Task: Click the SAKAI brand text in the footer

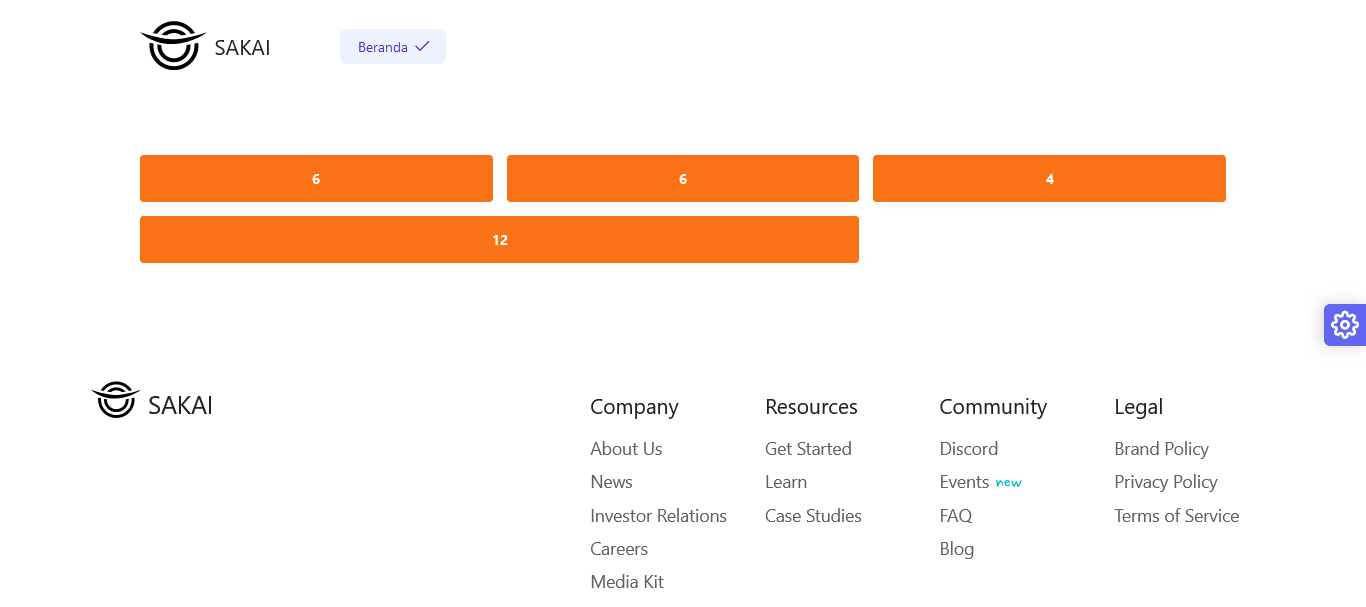Action: (180, 405)
